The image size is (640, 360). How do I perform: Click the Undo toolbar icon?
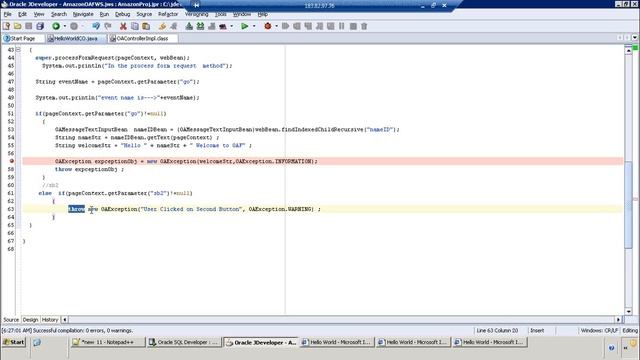coord(96,26)
